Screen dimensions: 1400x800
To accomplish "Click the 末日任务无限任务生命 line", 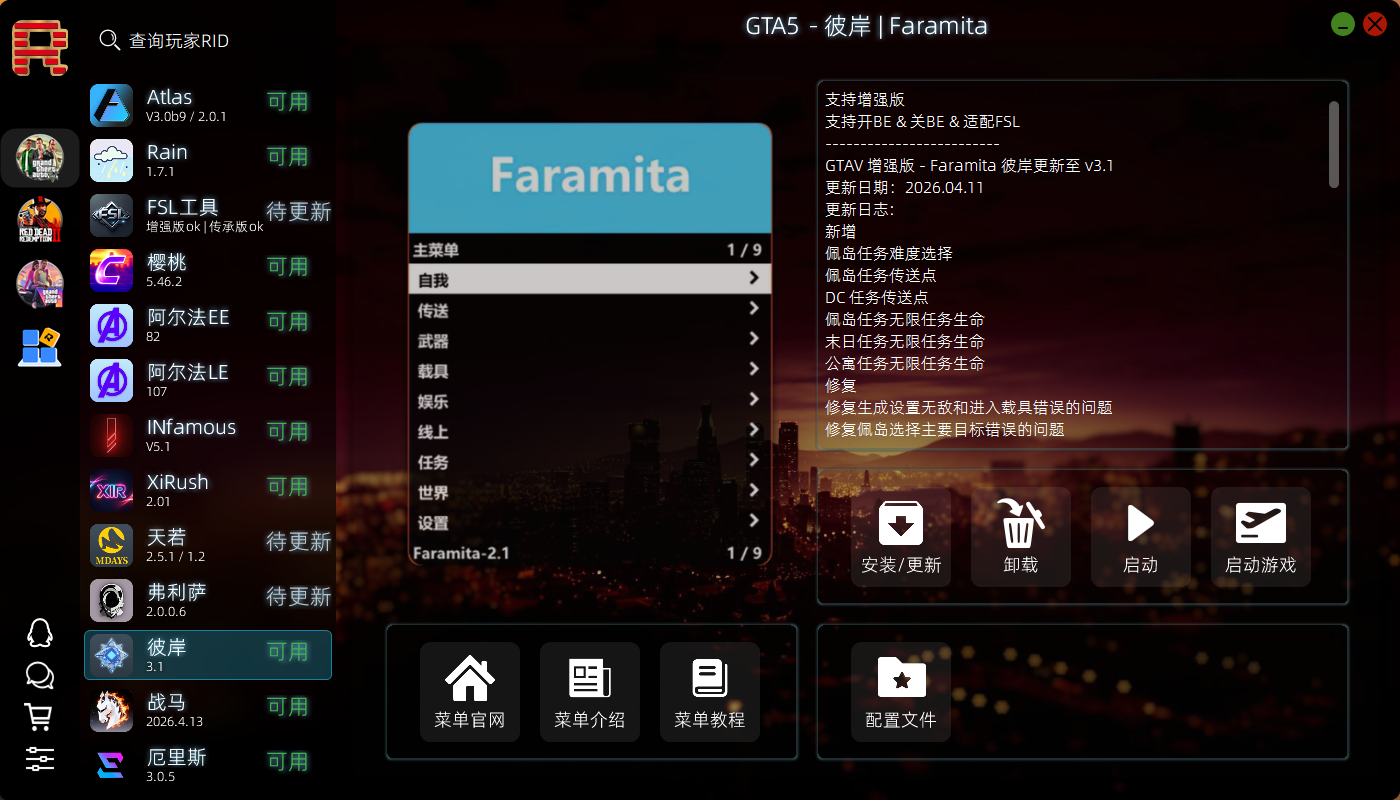I will coord(905,341).
